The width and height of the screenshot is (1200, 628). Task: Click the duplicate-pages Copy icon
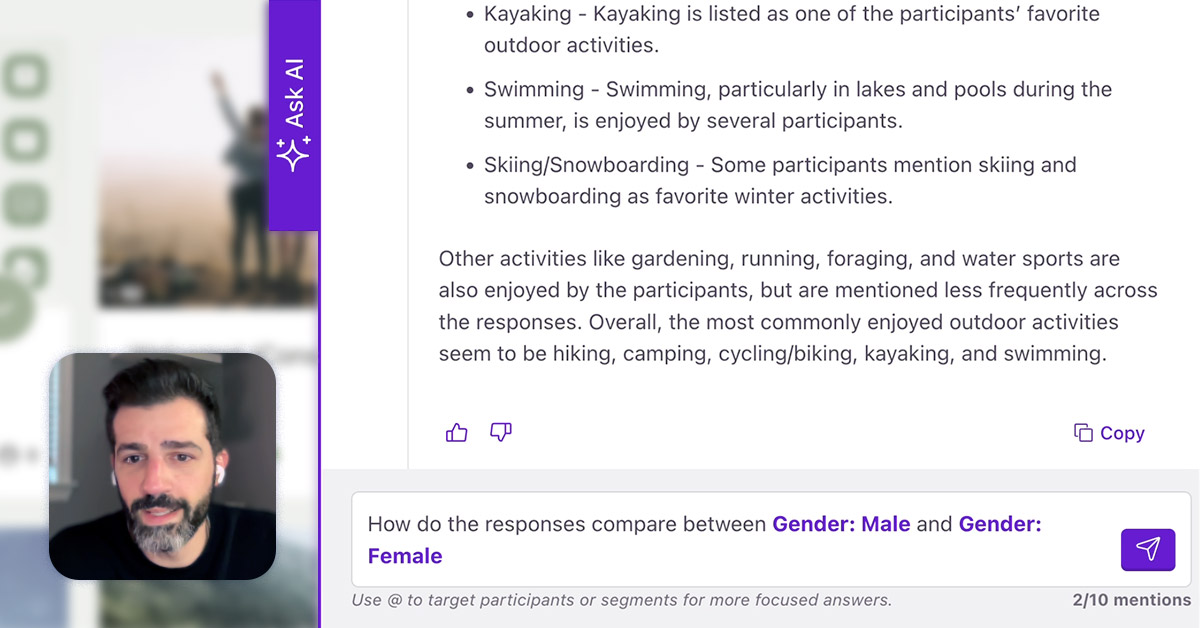point(1083,432)
